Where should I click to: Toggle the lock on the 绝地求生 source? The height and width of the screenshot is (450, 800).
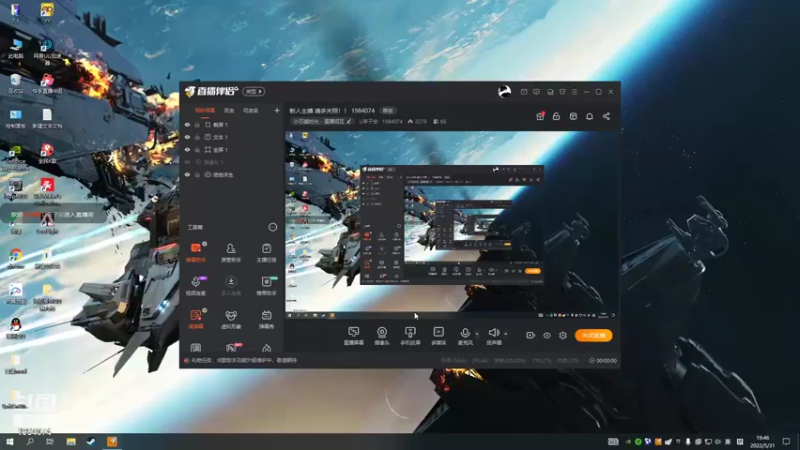point(197,174)
